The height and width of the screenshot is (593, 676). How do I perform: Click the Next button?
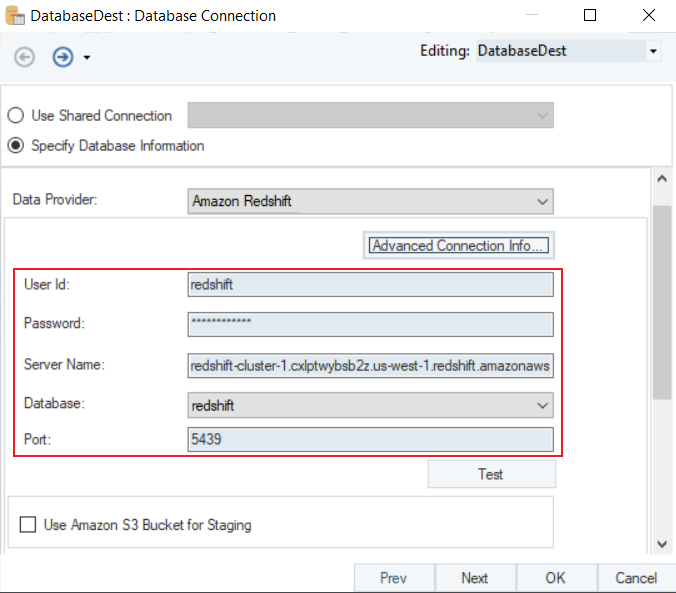[475, 578]
